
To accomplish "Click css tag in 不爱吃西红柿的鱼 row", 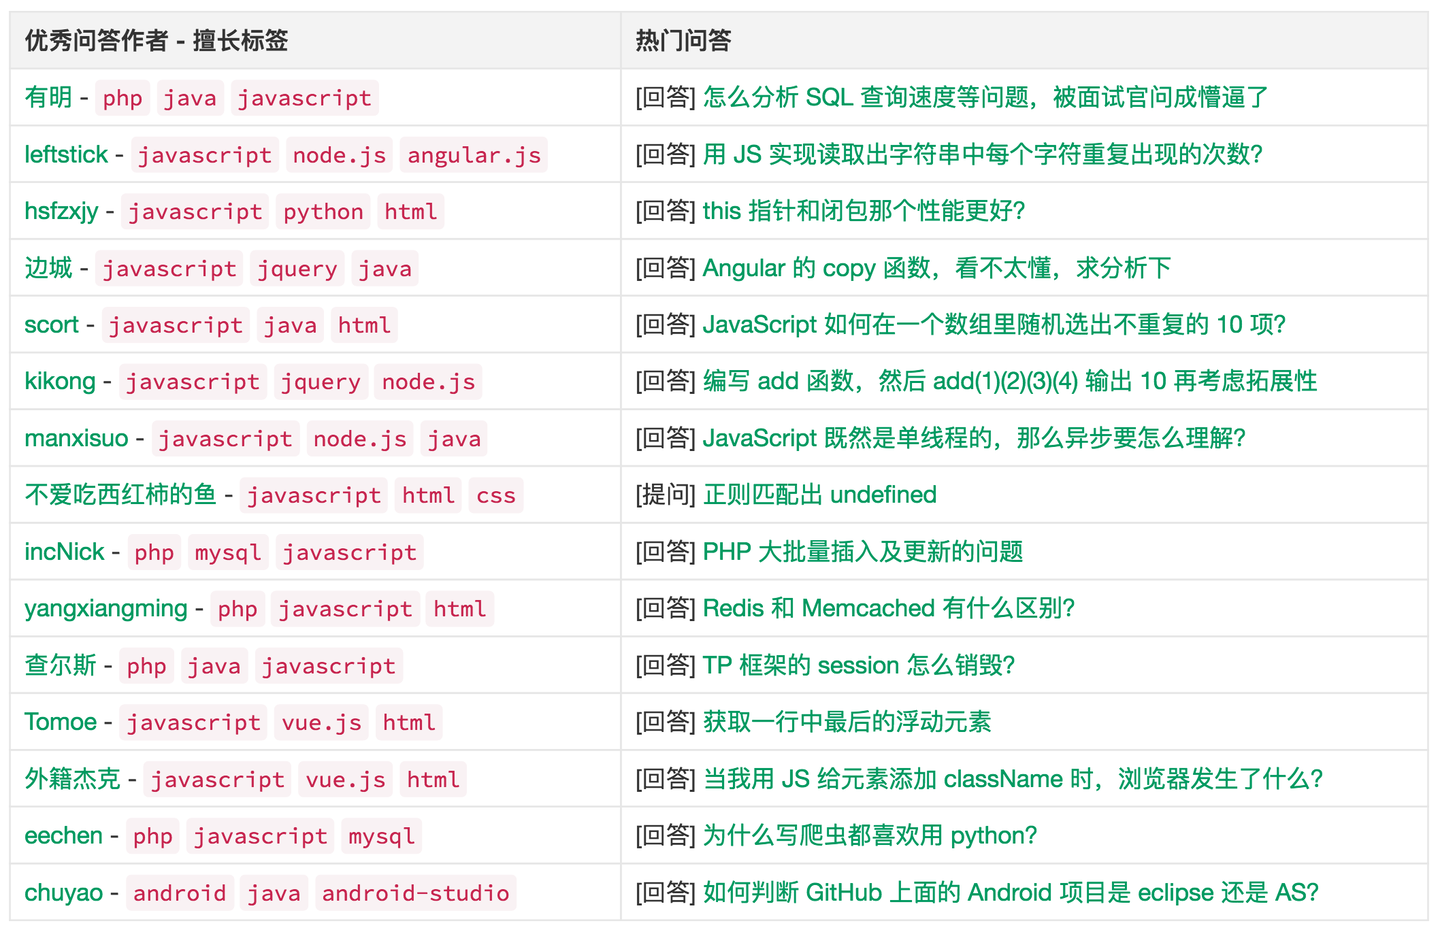I will 496,496.
